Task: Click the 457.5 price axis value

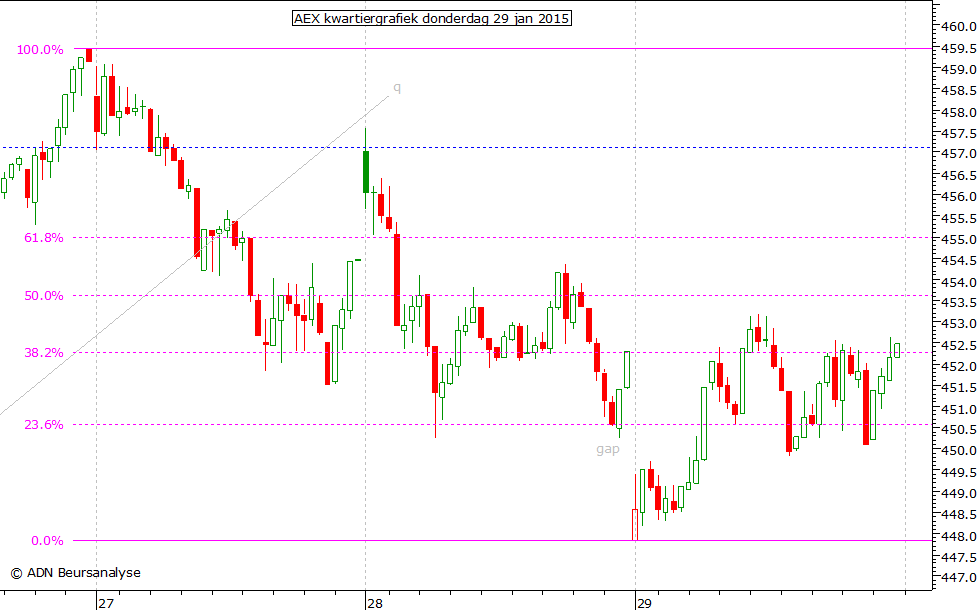Action: tap(959, 134)
